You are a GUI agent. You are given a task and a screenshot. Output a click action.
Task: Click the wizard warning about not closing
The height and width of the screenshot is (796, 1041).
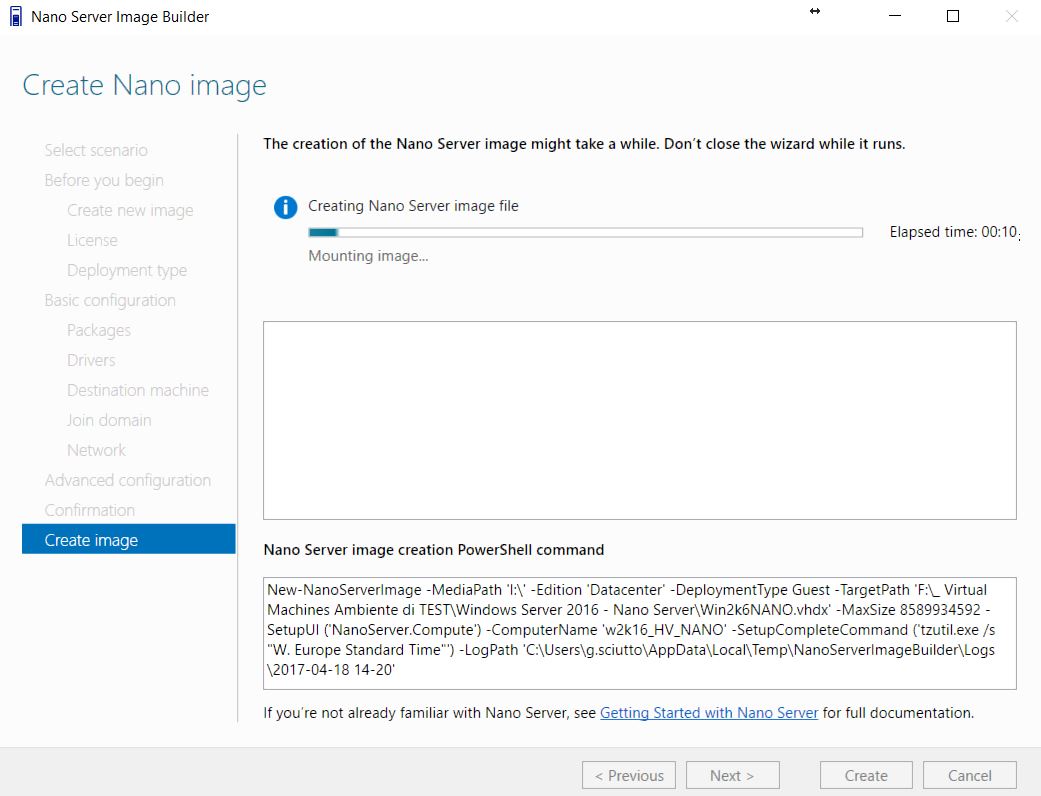[584, 144]
